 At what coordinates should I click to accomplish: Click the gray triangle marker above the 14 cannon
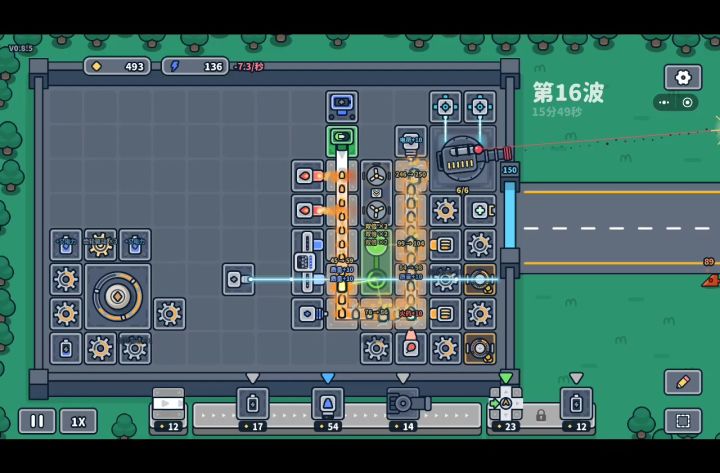pos(403,378)
